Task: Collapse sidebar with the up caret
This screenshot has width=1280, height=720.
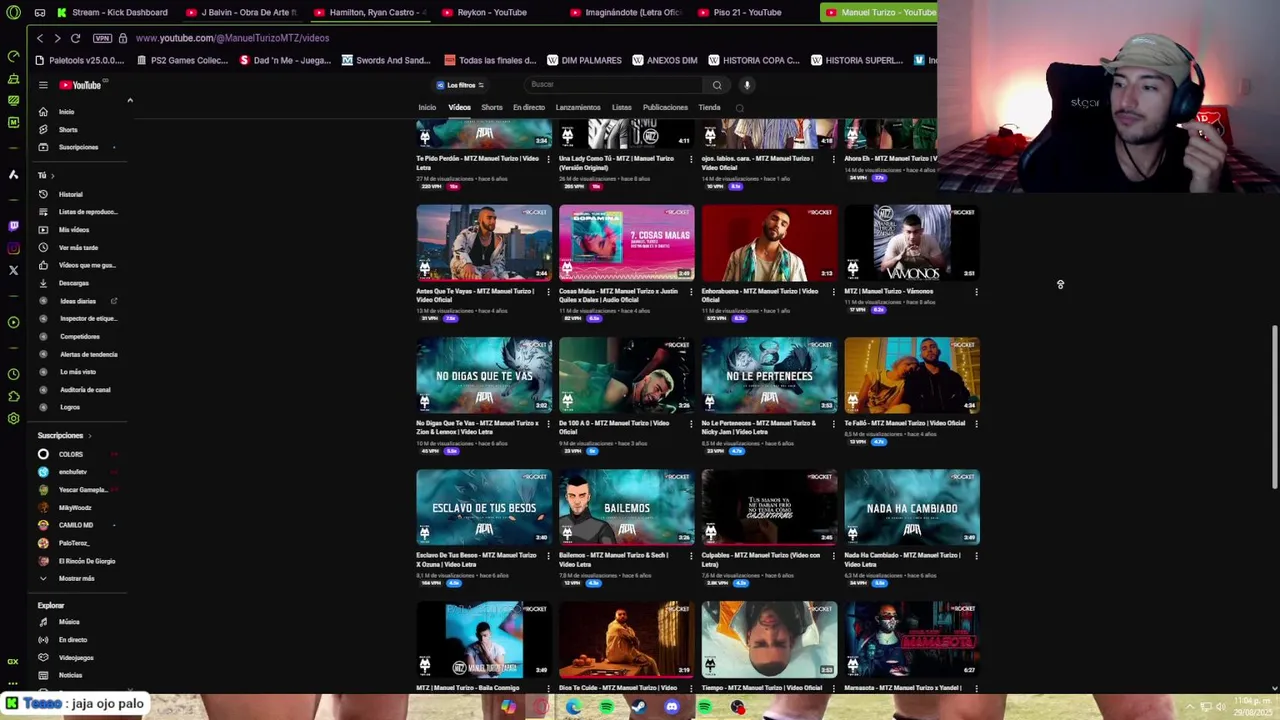Action: tap(129, 100)
